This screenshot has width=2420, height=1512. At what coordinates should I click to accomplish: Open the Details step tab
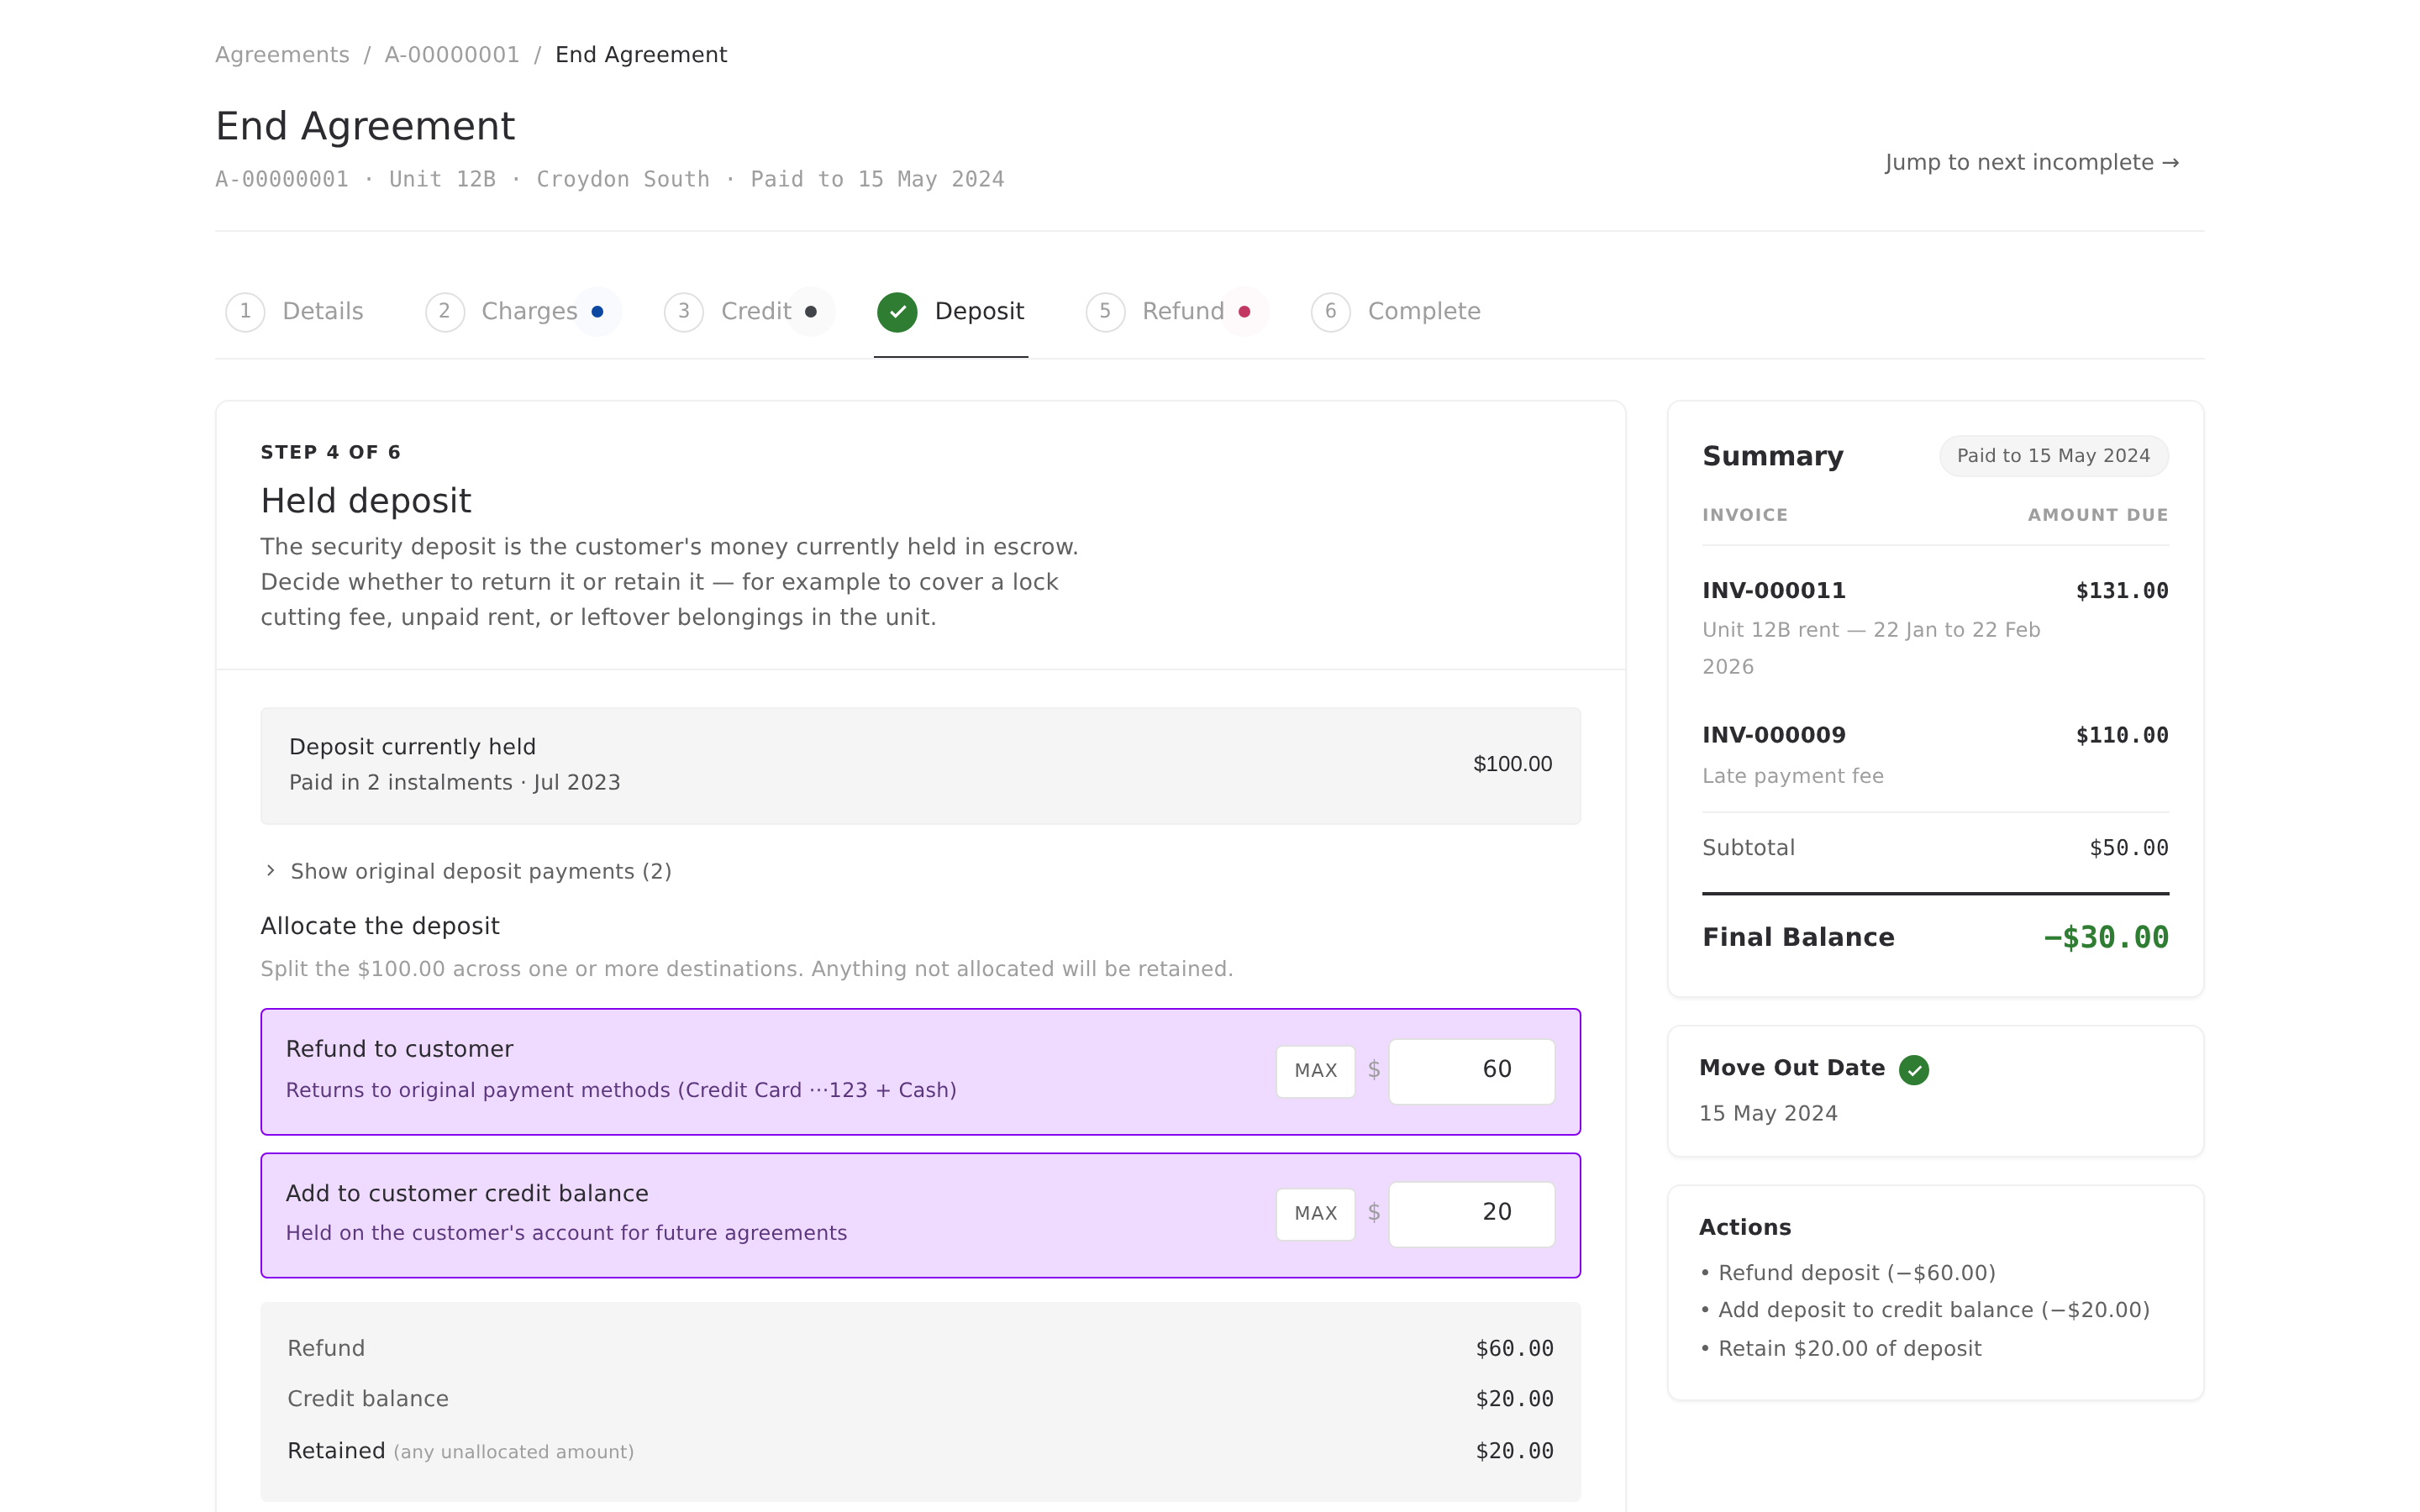click(x=295, y=311)
